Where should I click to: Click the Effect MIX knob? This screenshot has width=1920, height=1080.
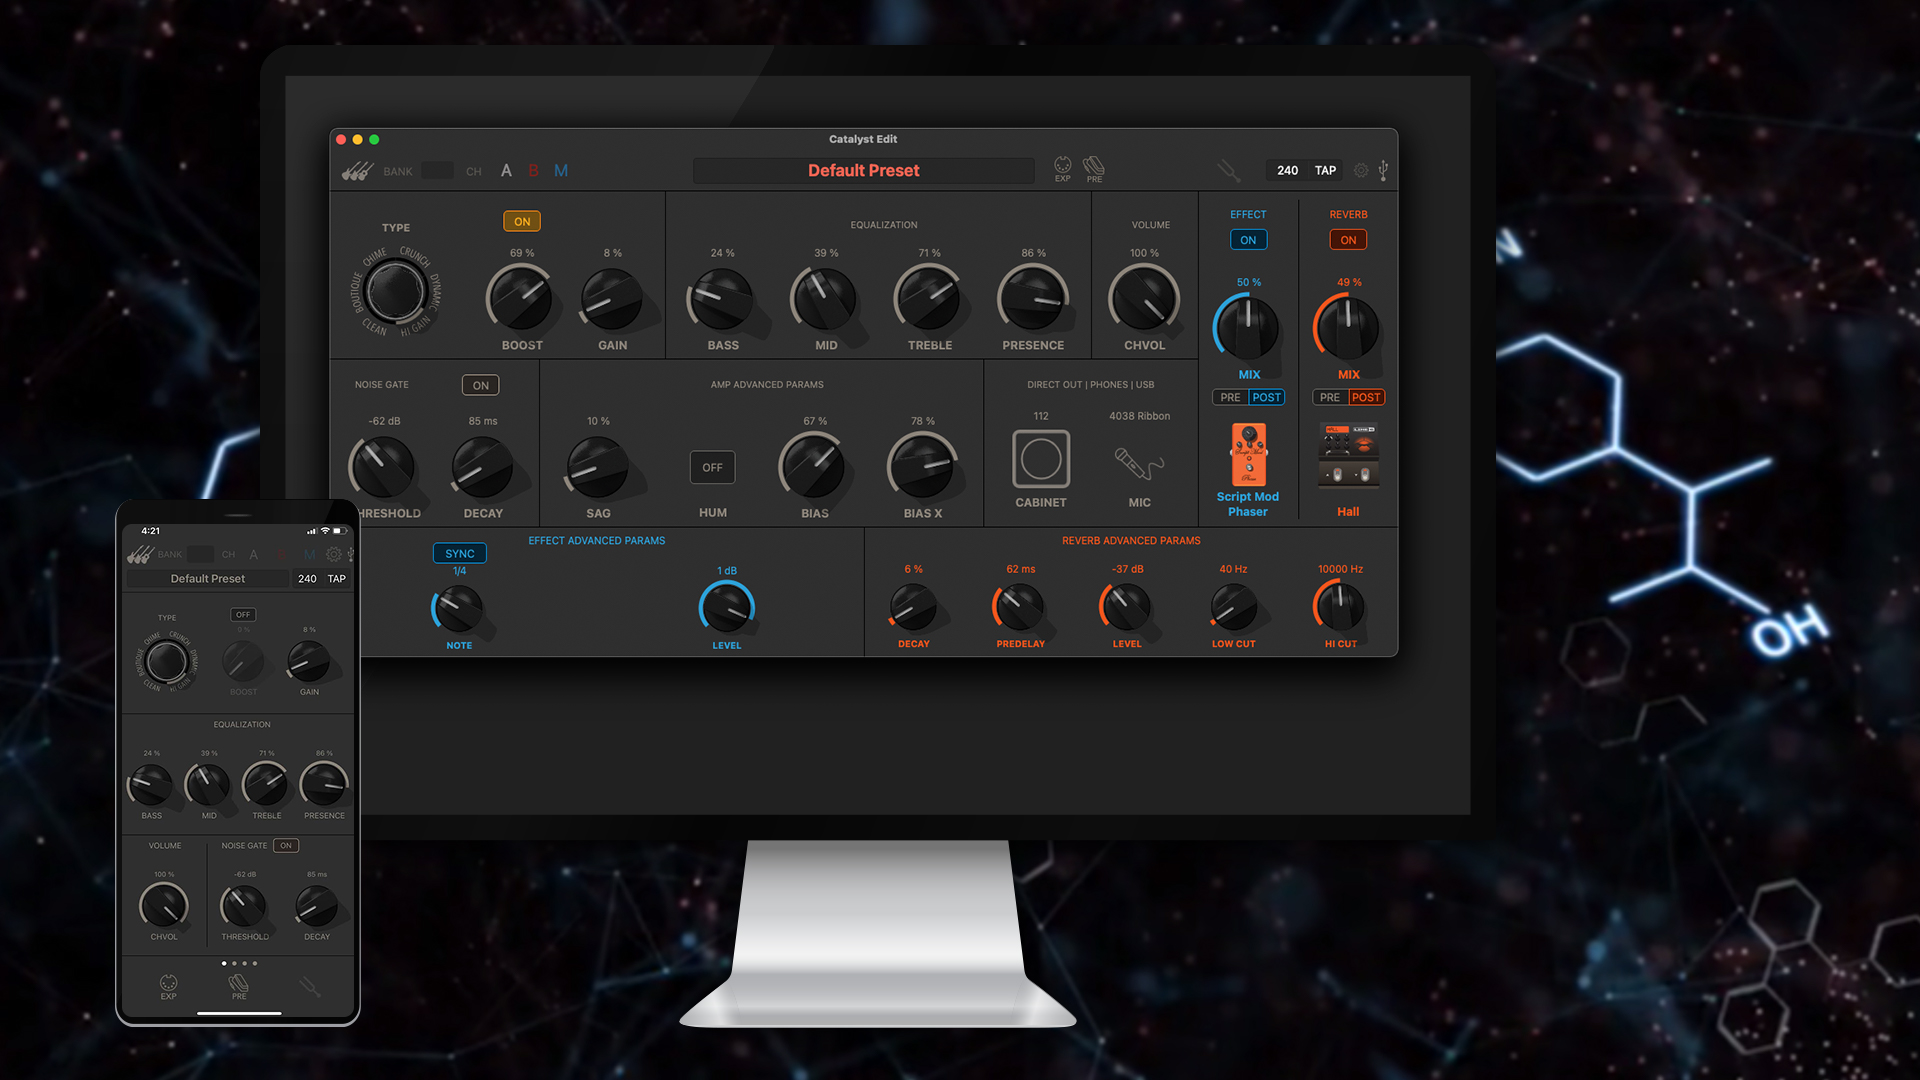[1247, 327]
